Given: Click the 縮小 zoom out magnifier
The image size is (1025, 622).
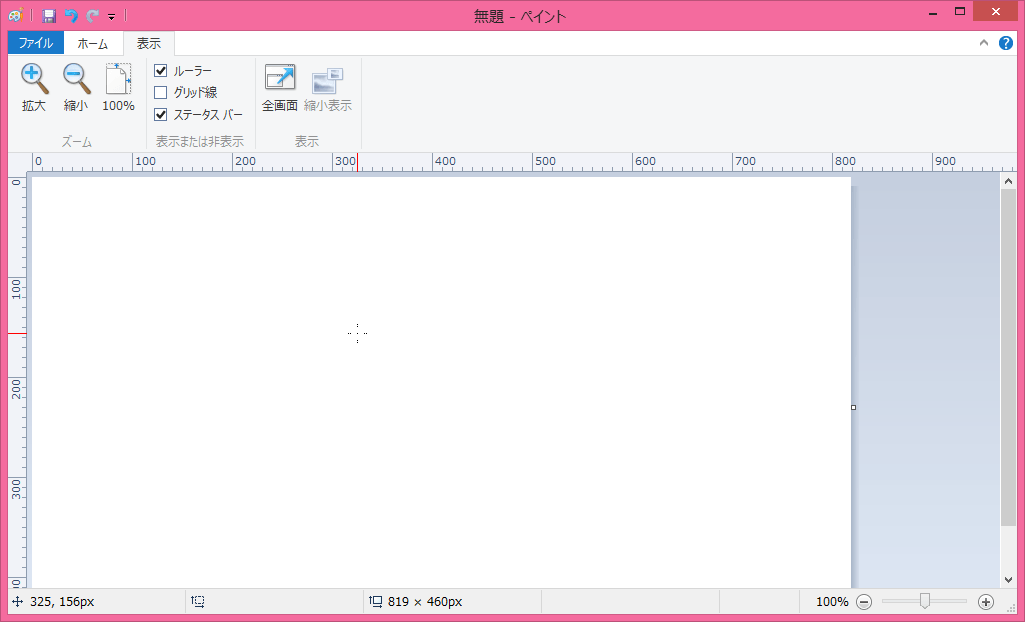Looking at the screenshot, I should (76, 88).
